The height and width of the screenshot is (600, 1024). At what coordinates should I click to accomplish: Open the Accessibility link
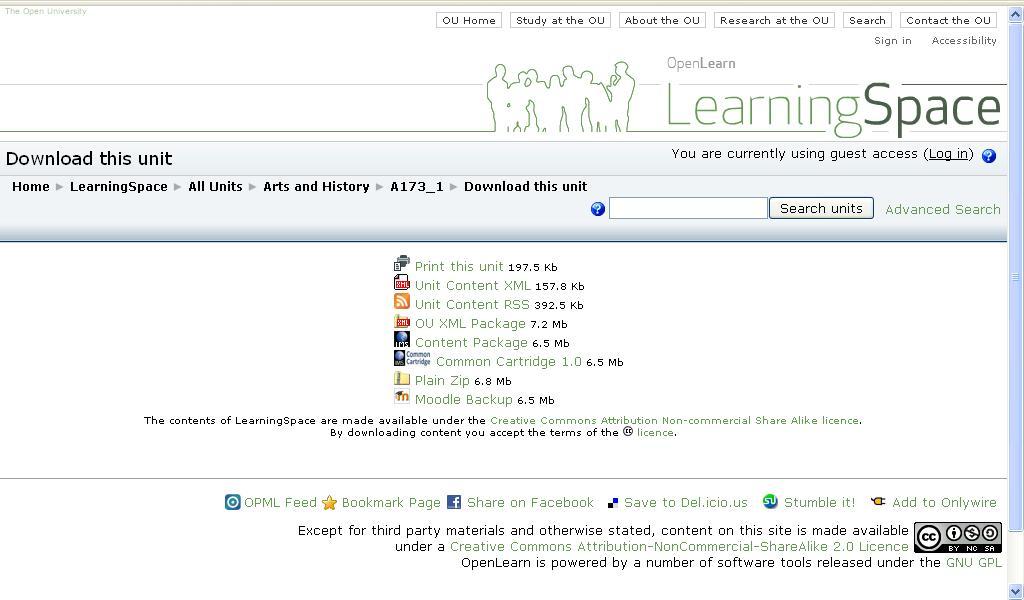pyautogui.click(x=964, y=40)
